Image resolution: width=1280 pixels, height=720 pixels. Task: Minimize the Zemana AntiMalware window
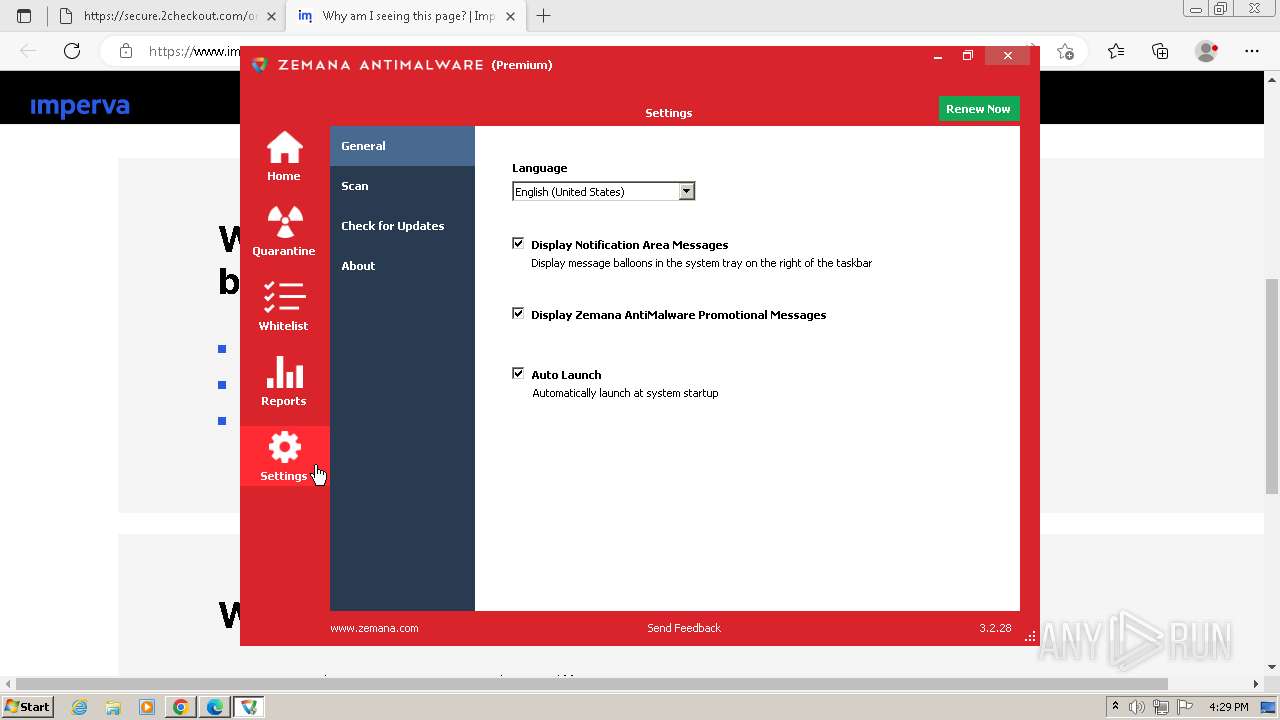938,56
